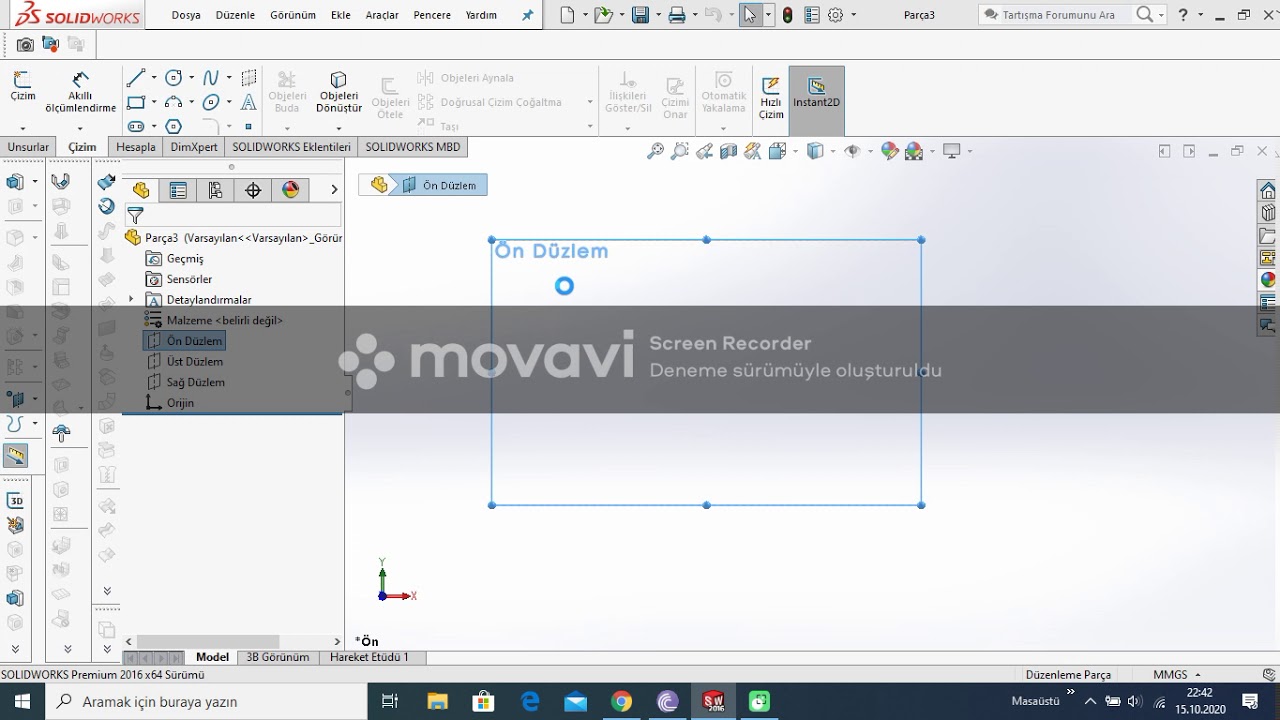Expand the manager tabs right arrow

pos(334,190)
